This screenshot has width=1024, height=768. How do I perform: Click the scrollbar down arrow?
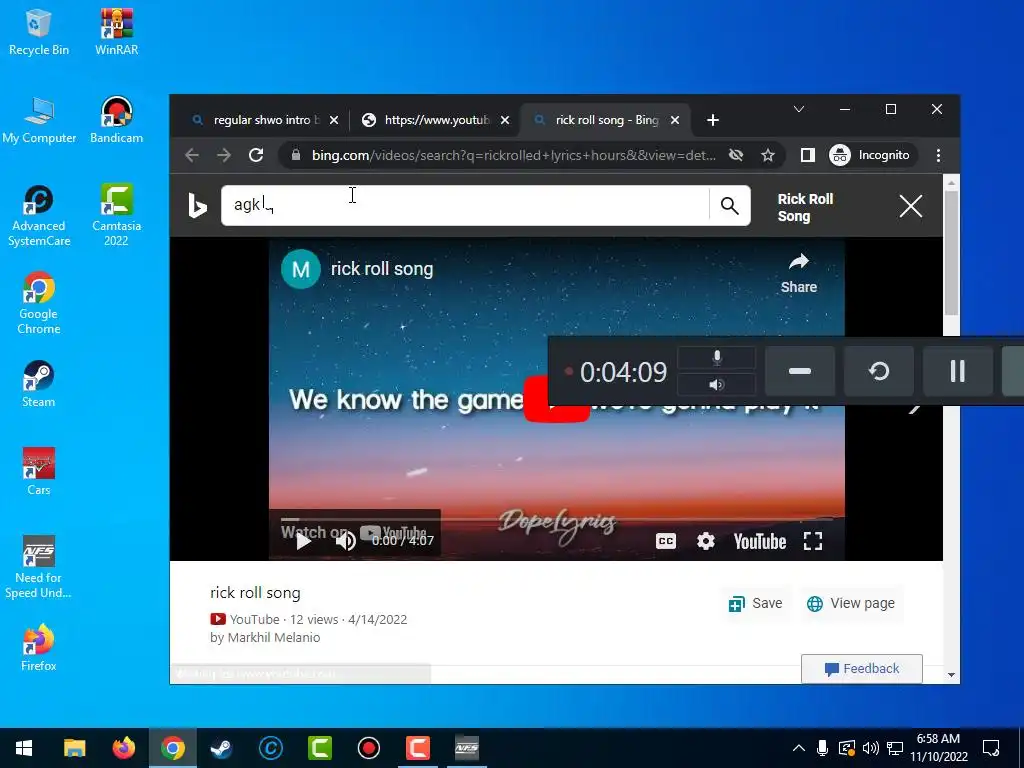click(952, 675)
